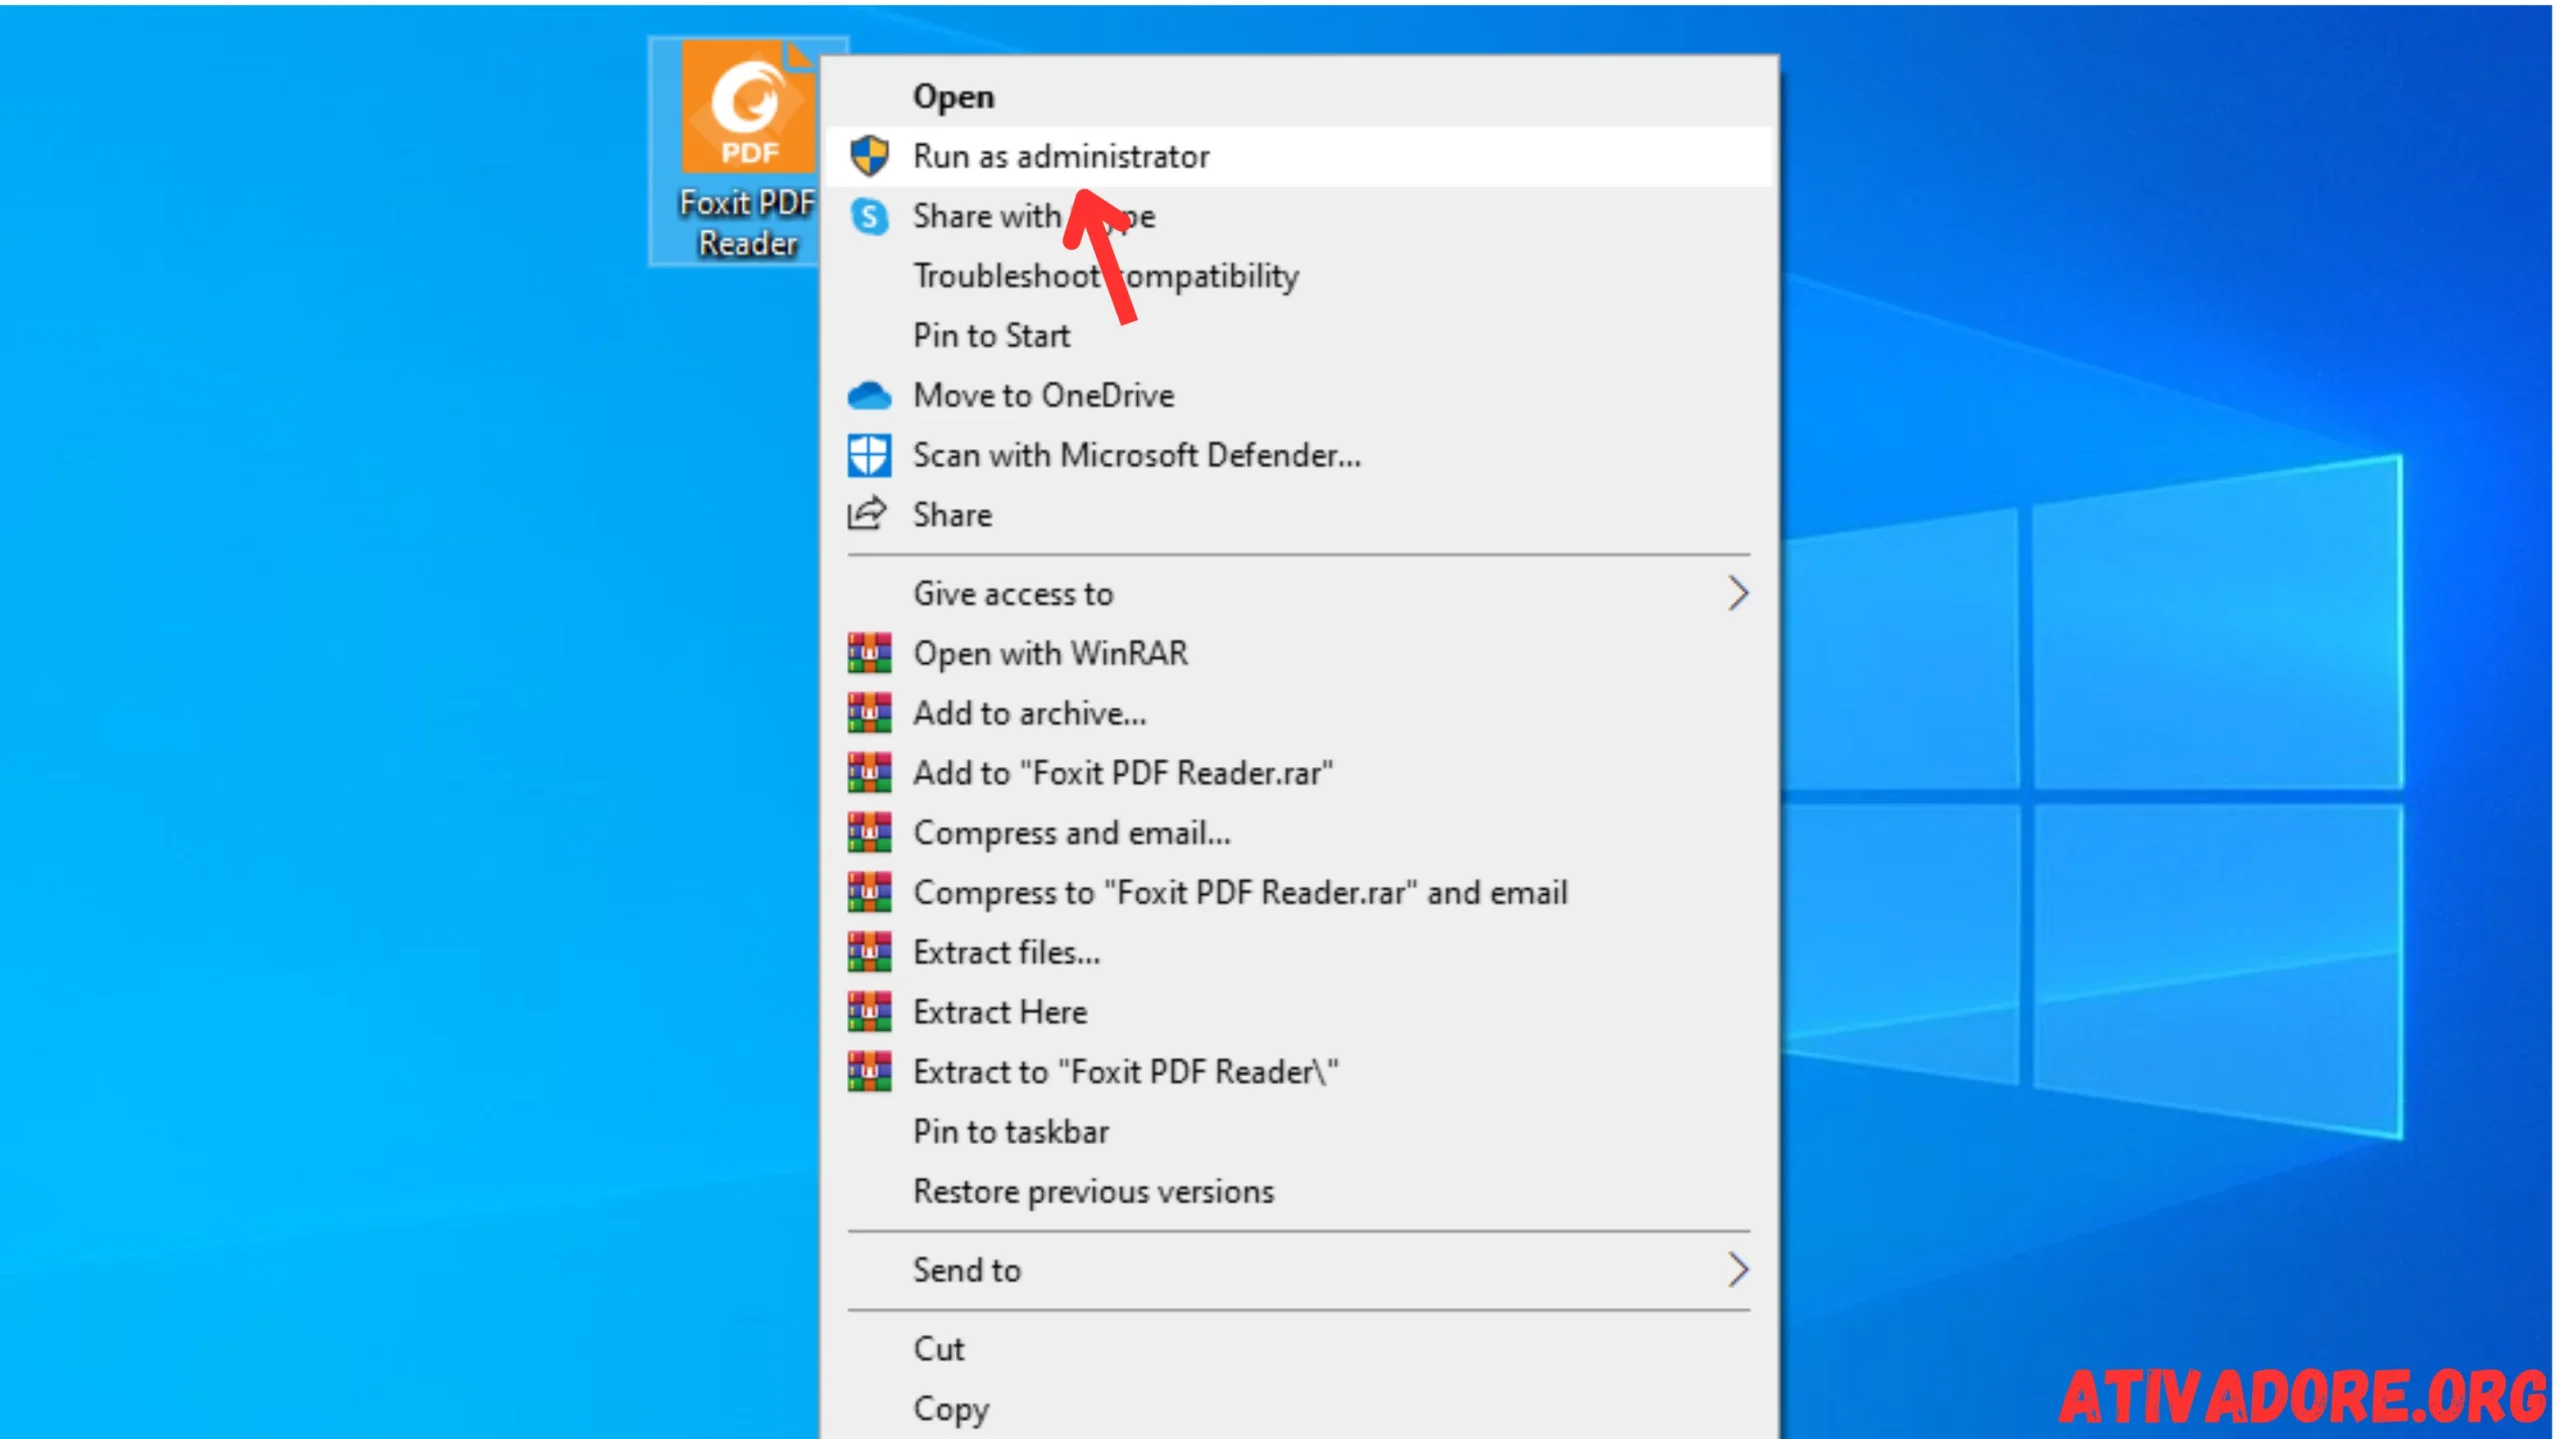Expand the Give access to submenu arrow

click(x=1738, y=594)
